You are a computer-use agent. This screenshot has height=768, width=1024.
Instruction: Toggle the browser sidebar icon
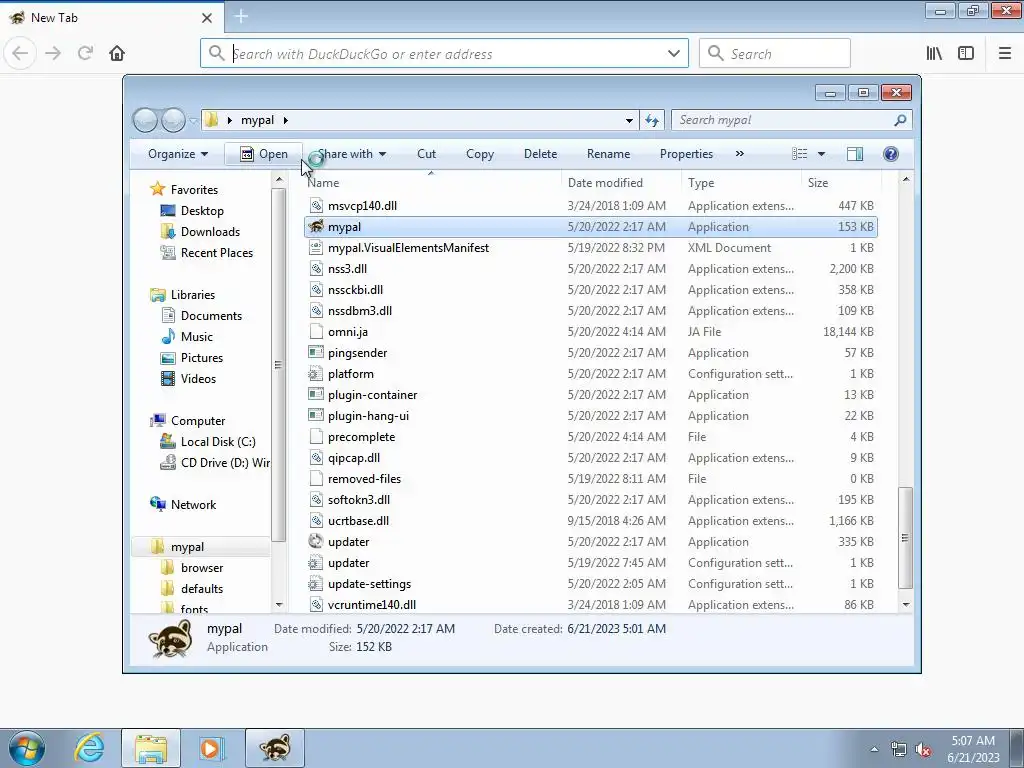966,54
